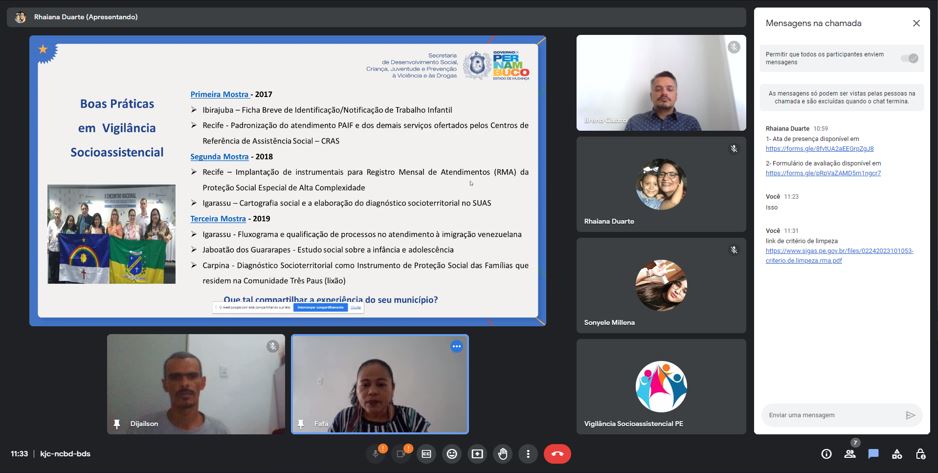The width and height of the screenshot is (938, 473).
Task: Open host controls lock icon
Action: click(920, 454)
